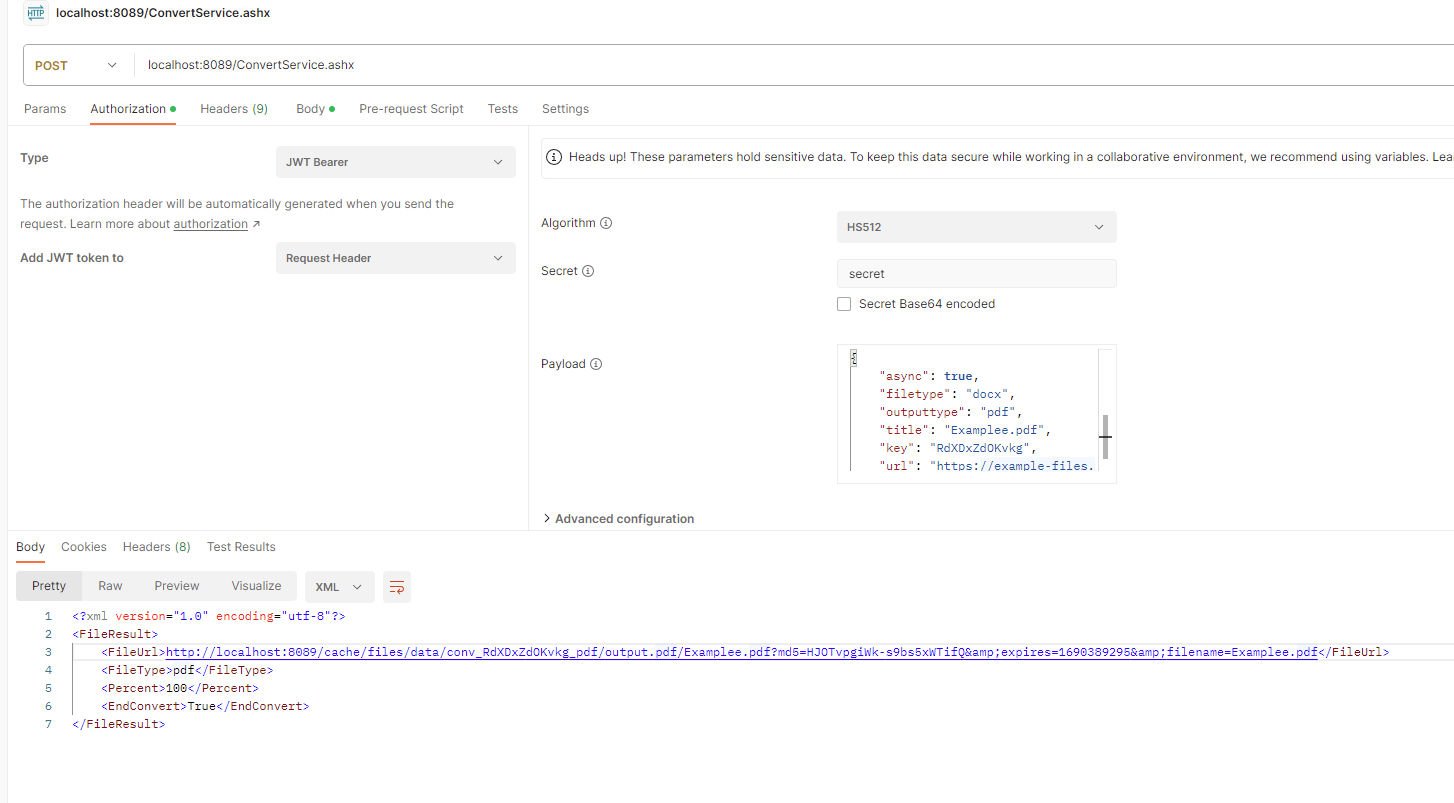1454x803 pixels.
Task: Click the "async": true payload line
Action: pos(929,376)
